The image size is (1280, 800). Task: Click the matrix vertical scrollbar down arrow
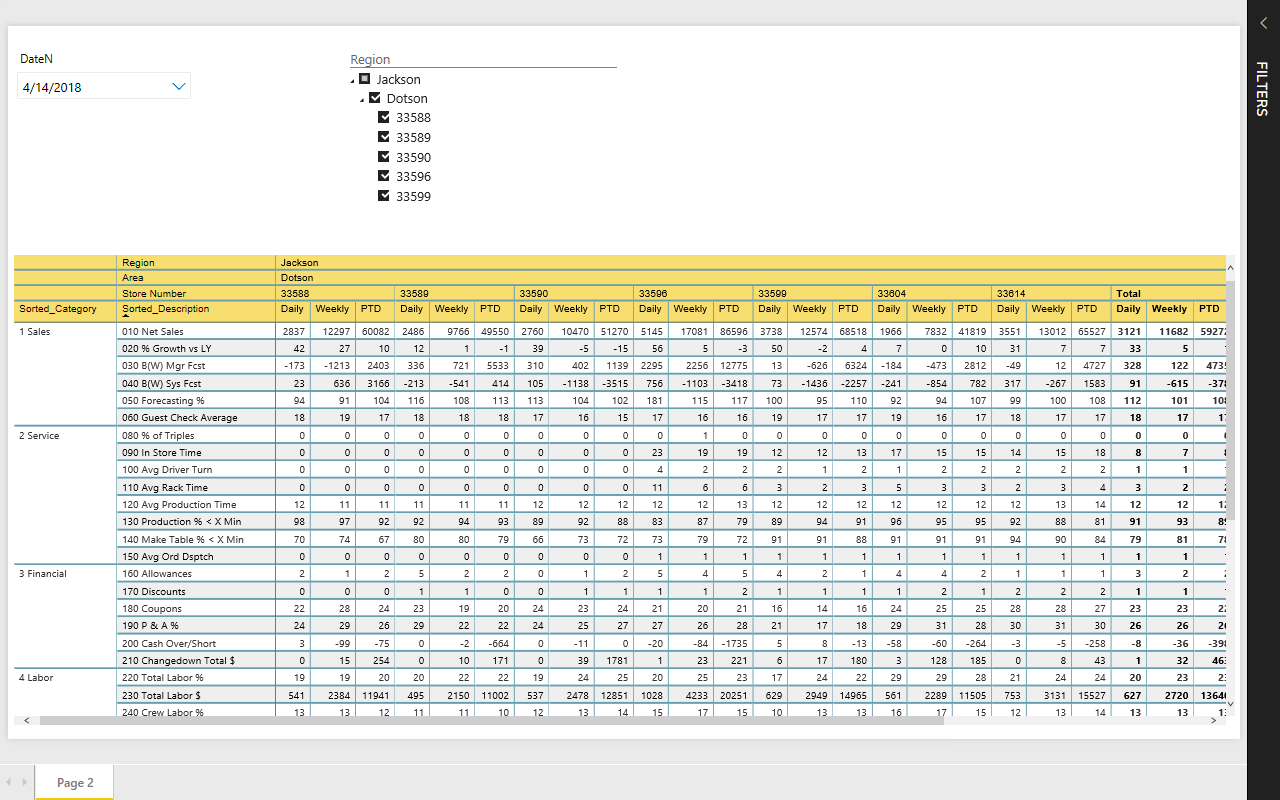click(1230, 704)
